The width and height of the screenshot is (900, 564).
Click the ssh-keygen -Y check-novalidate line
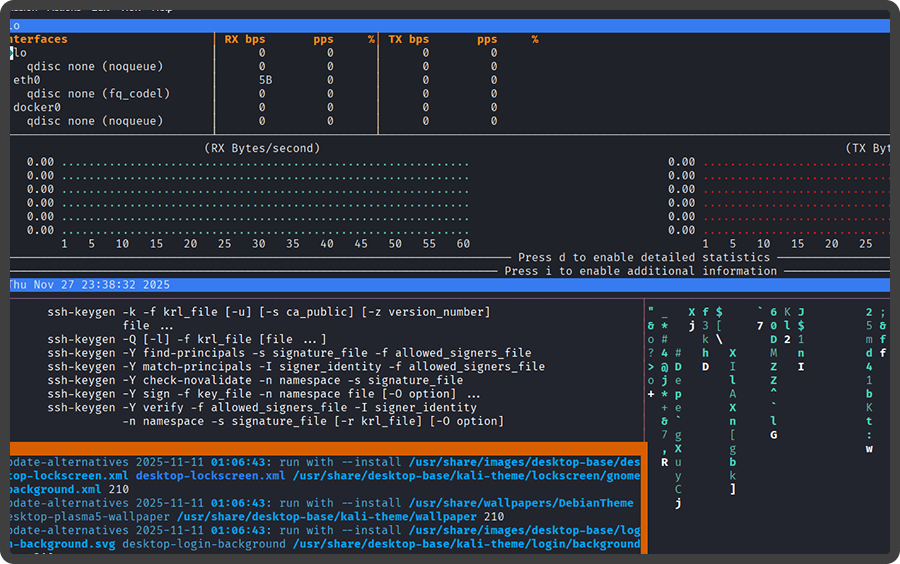tap(255, 380)
